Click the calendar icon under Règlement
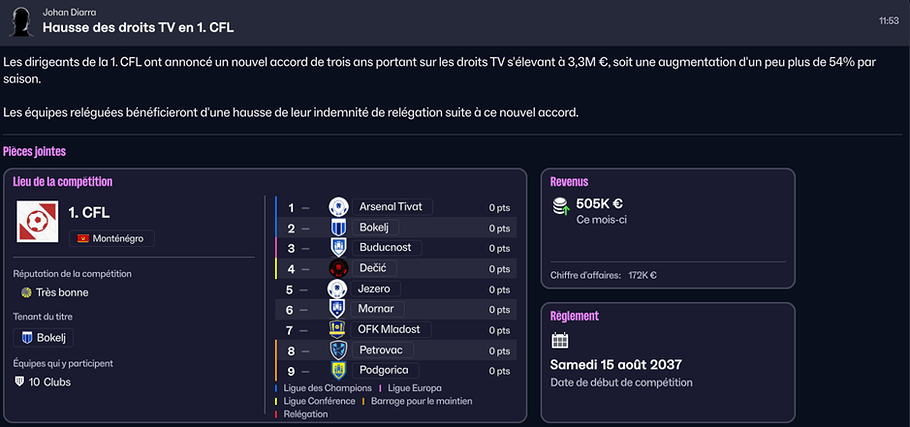This screenshot has height=427, width=910. point(560,341)
